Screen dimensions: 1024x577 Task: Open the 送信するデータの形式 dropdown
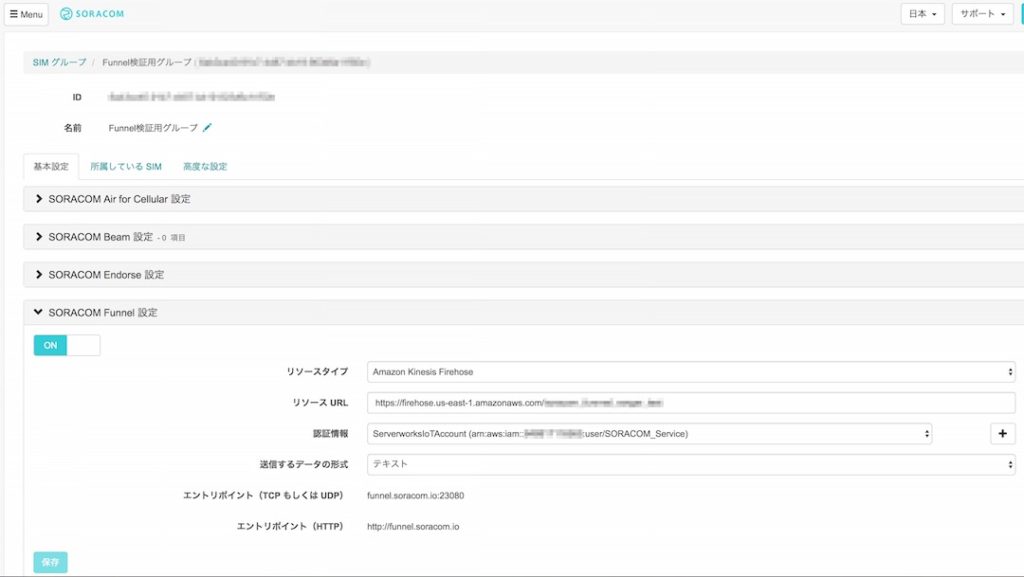click(691, 464)
